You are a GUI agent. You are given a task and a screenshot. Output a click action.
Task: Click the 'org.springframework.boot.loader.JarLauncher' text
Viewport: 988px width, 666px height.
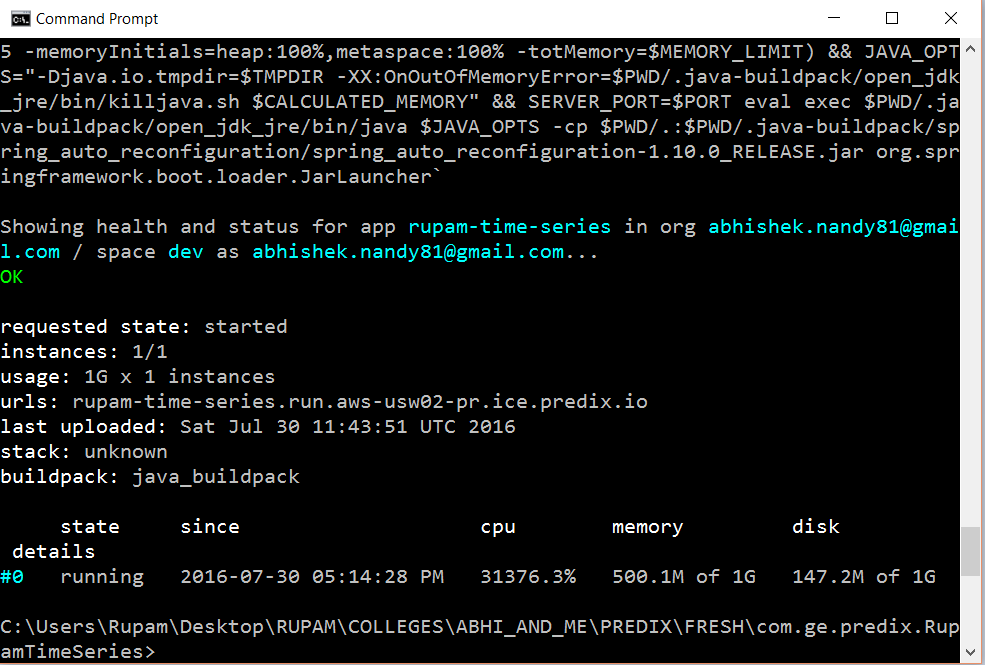point(480,164)
